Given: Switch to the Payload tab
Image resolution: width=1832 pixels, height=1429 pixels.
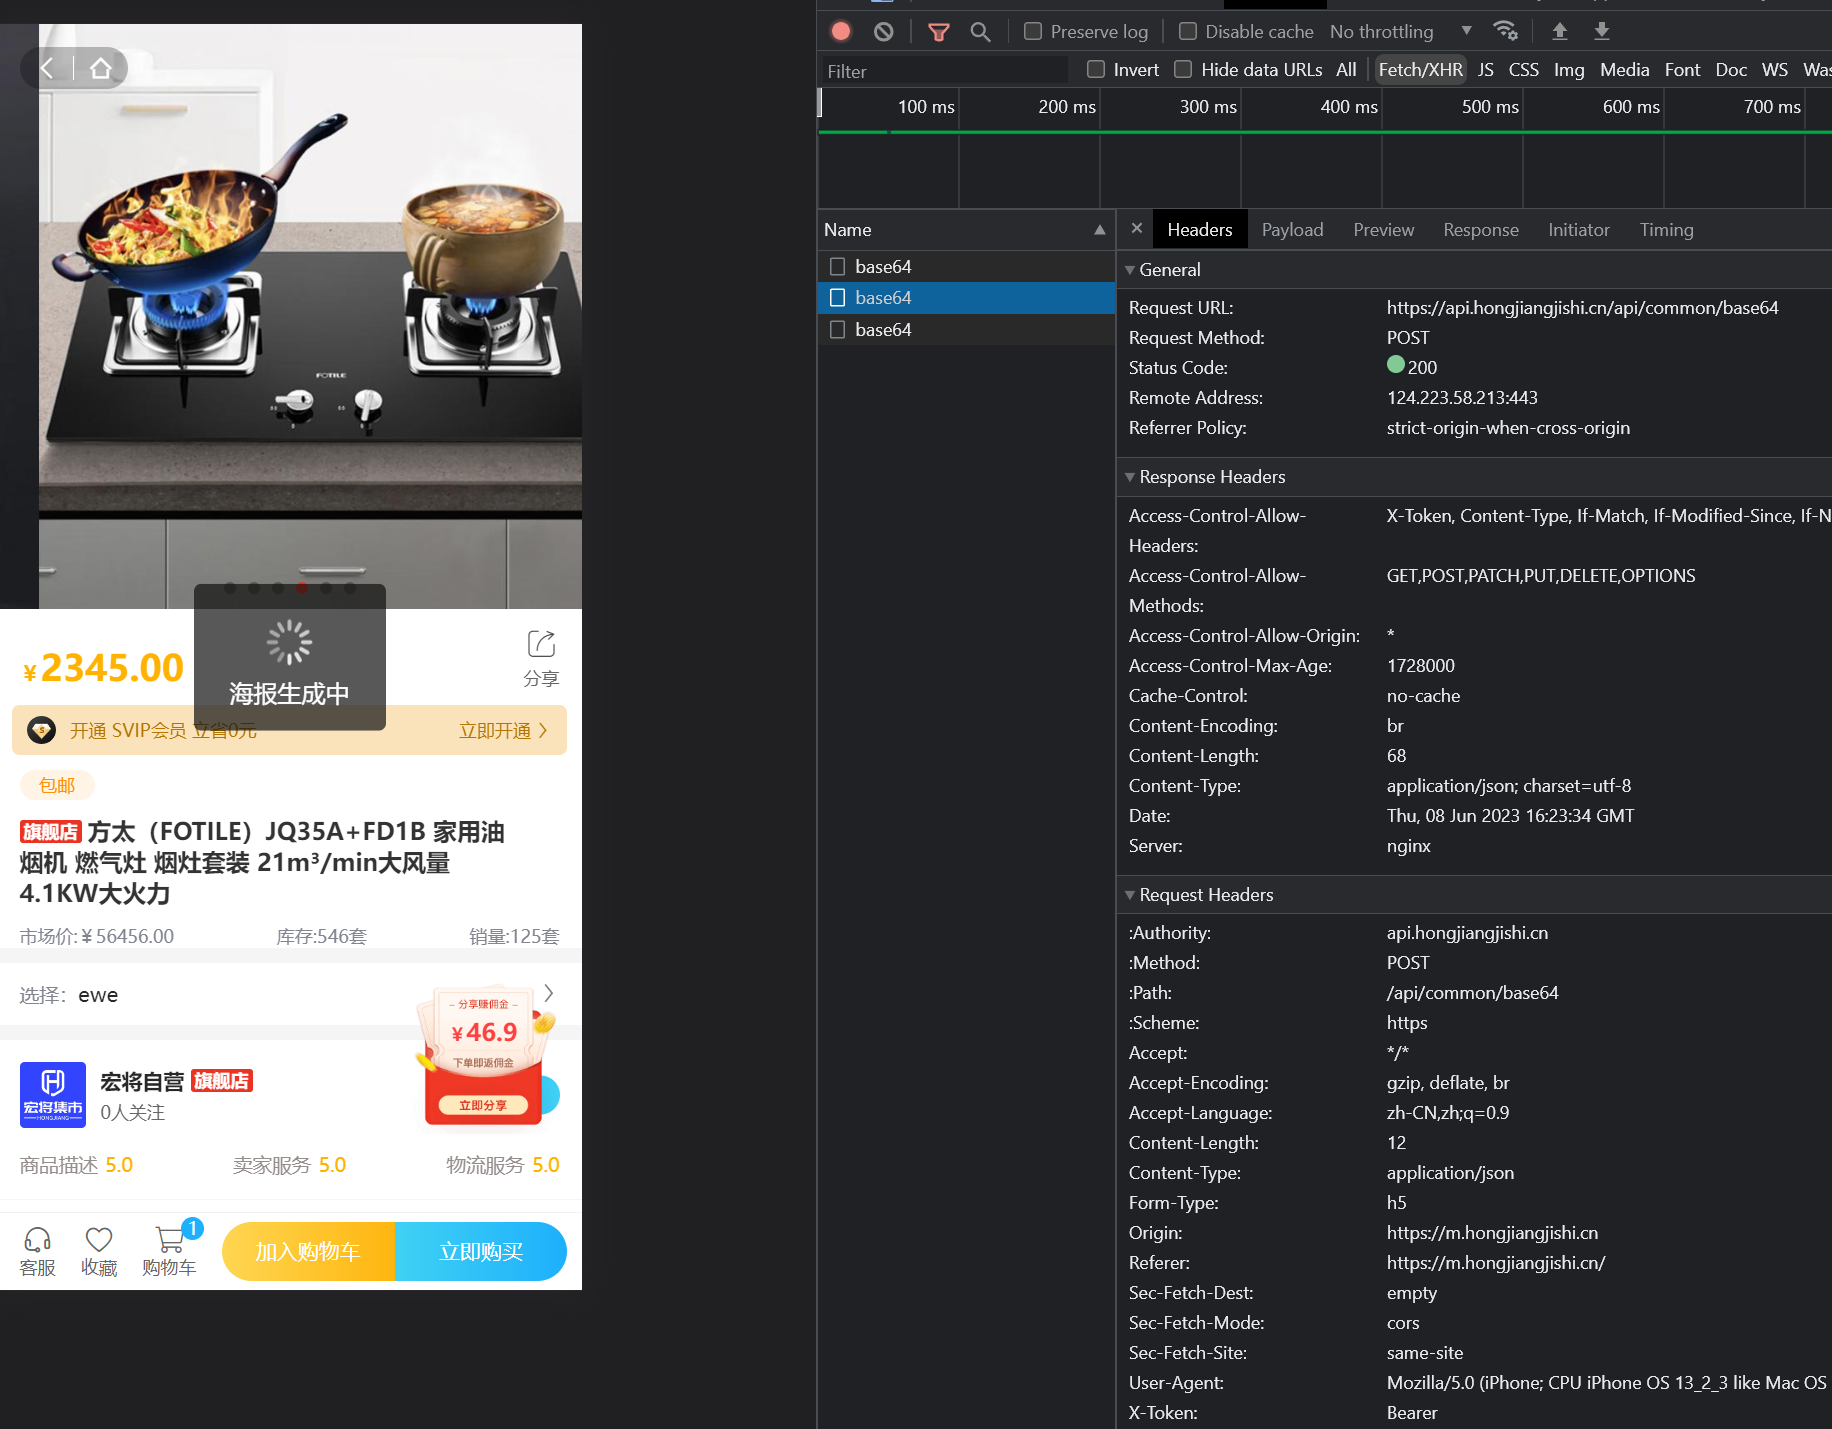Looking at the screenshot, I should tap(1292, 229).
